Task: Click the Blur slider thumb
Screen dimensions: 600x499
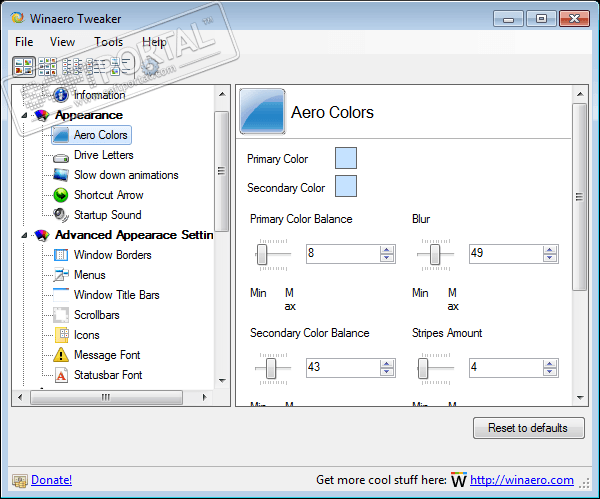Action: [435, 254]
